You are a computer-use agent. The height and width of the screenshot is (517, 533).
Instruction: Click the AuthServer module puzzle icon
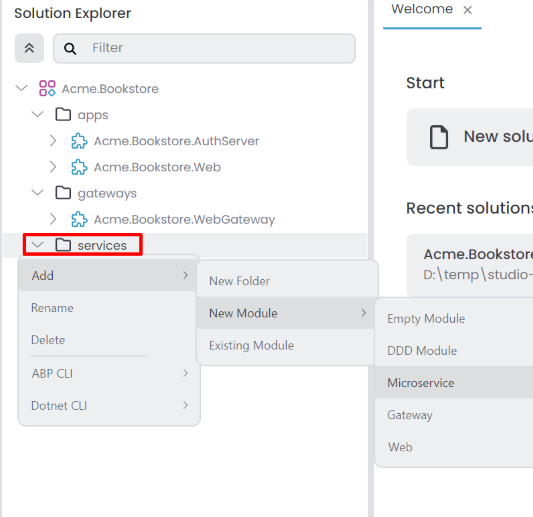(79, 141)
